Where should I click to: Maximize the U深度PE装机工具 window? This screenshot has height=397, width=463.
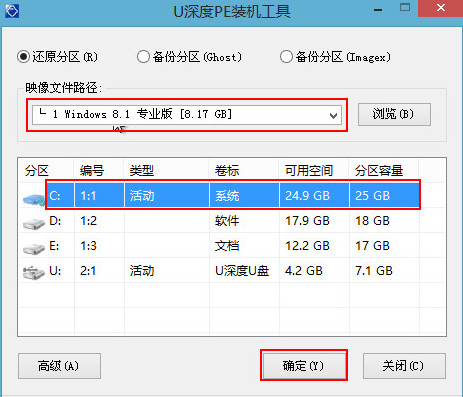coord(405,8)
